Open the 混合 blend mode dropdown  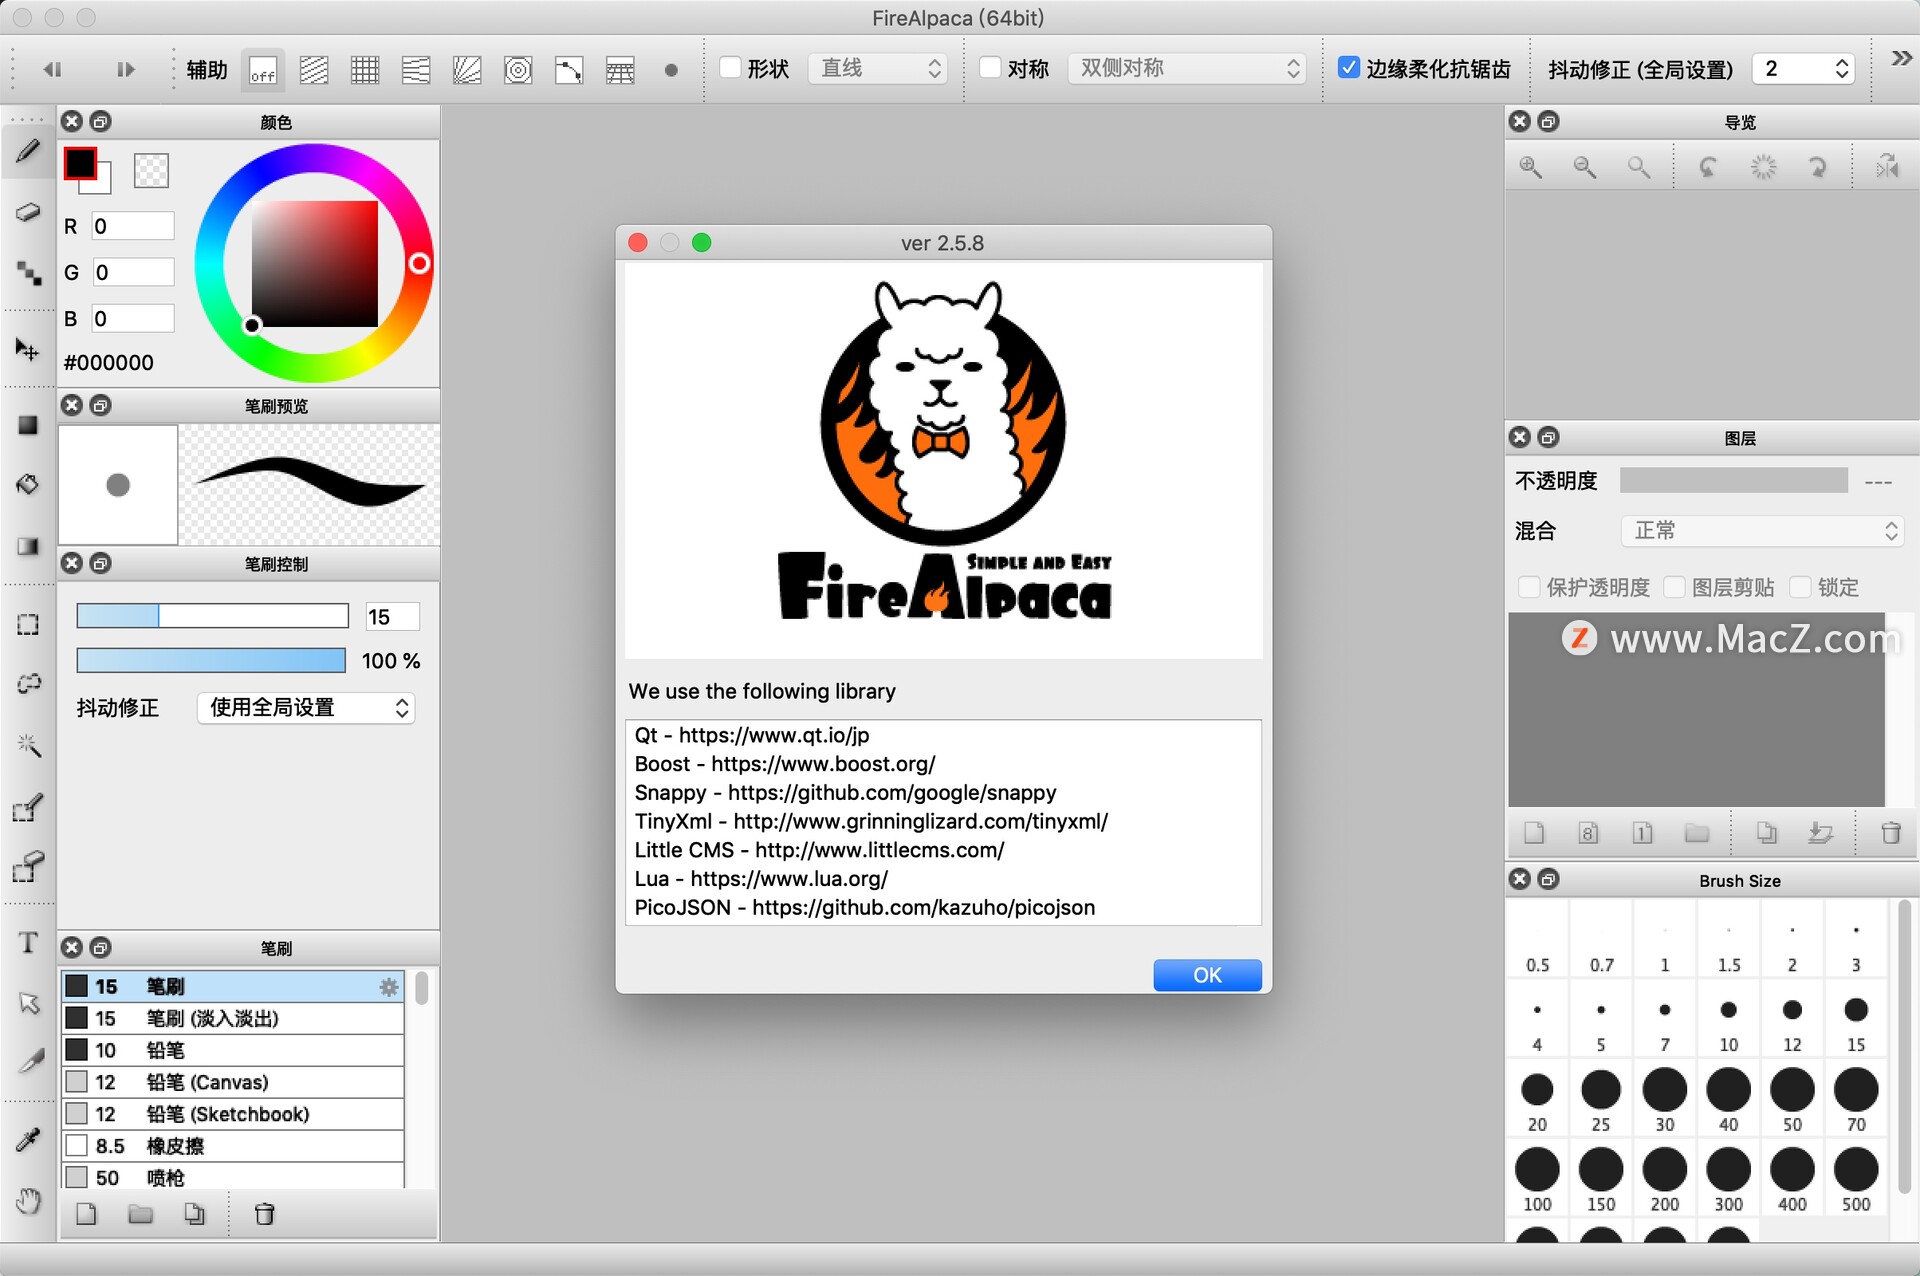click(x=1762, y=531)
